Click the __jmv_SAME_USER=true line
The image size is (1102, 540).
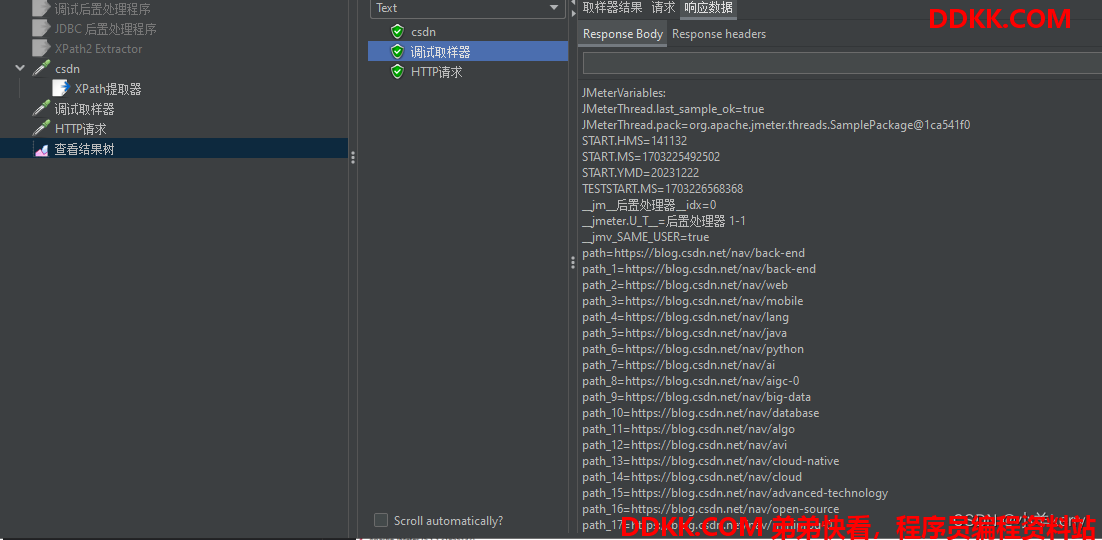(x=645, y=237)
